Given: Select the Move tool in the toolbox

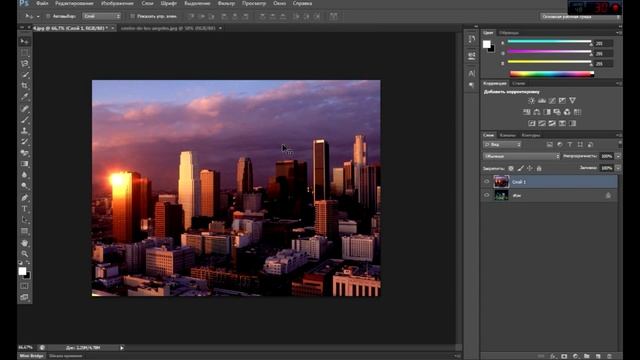Looking at the screenshot, I should (x=24, y=42).
